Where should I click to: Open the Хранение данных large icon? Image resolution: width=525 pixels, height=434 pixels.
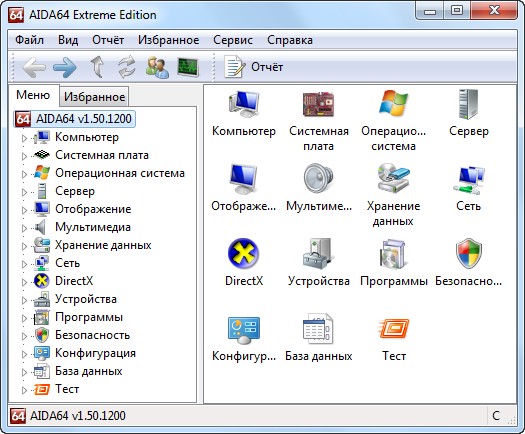tap(393, 178)
